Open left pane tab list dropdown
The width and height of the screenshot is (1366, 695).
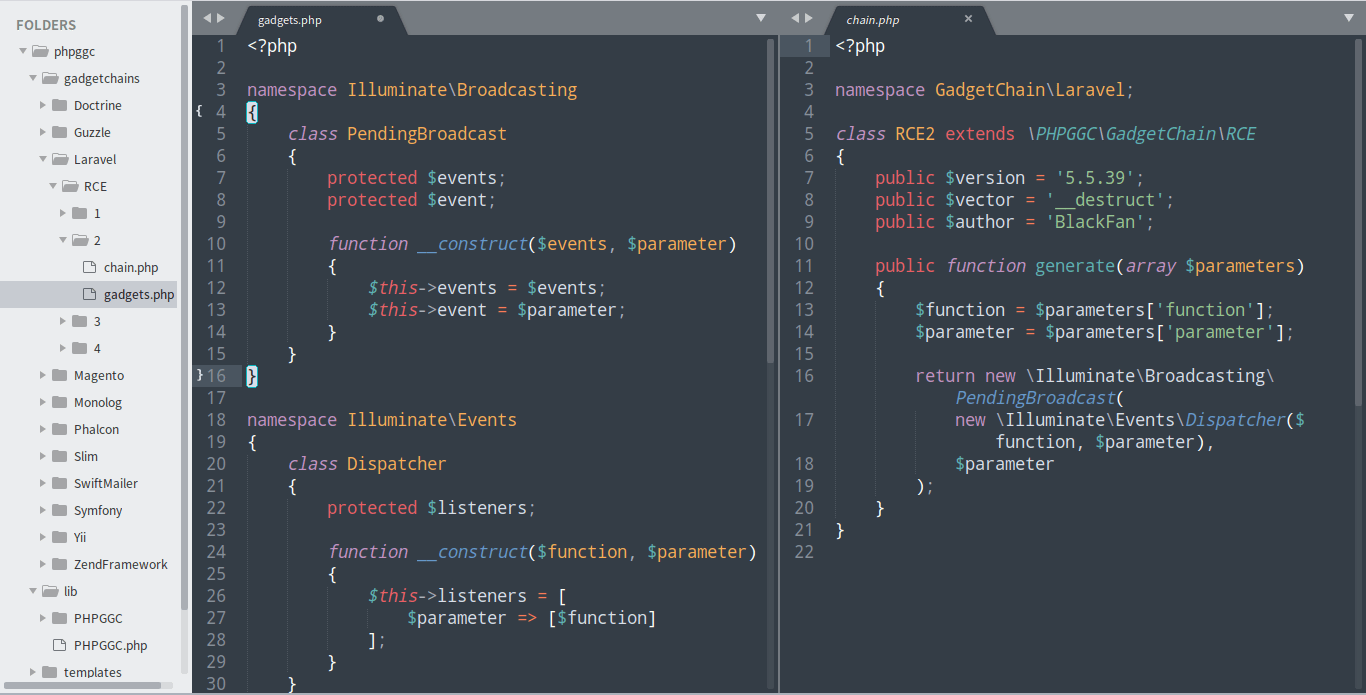click(x=760, y=18)
